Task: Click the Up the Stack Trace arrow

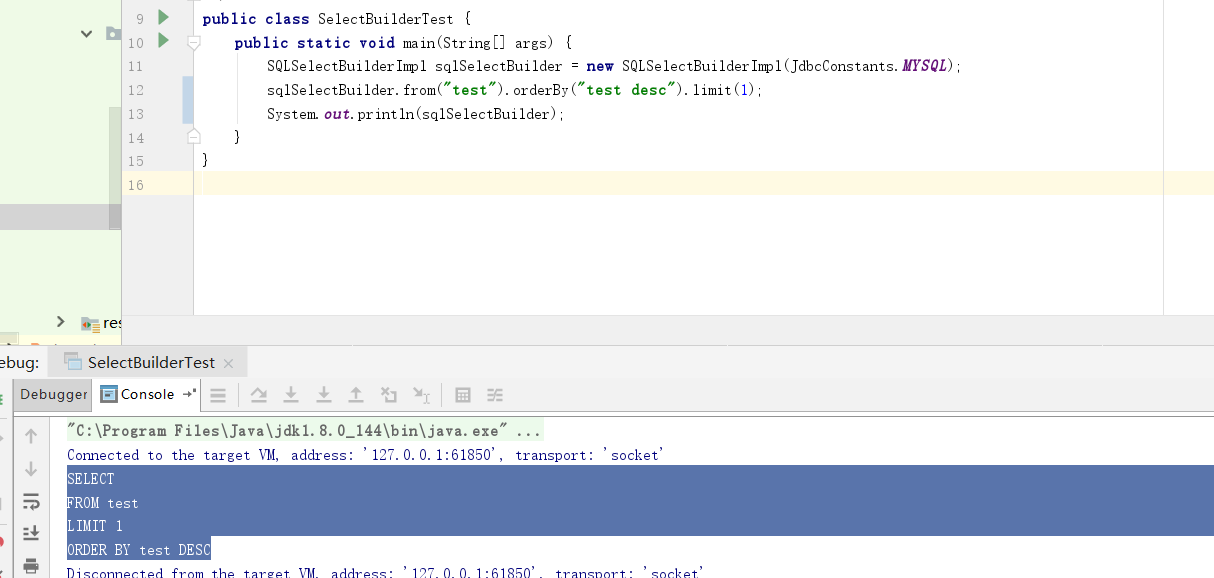Action: [31, 436]
